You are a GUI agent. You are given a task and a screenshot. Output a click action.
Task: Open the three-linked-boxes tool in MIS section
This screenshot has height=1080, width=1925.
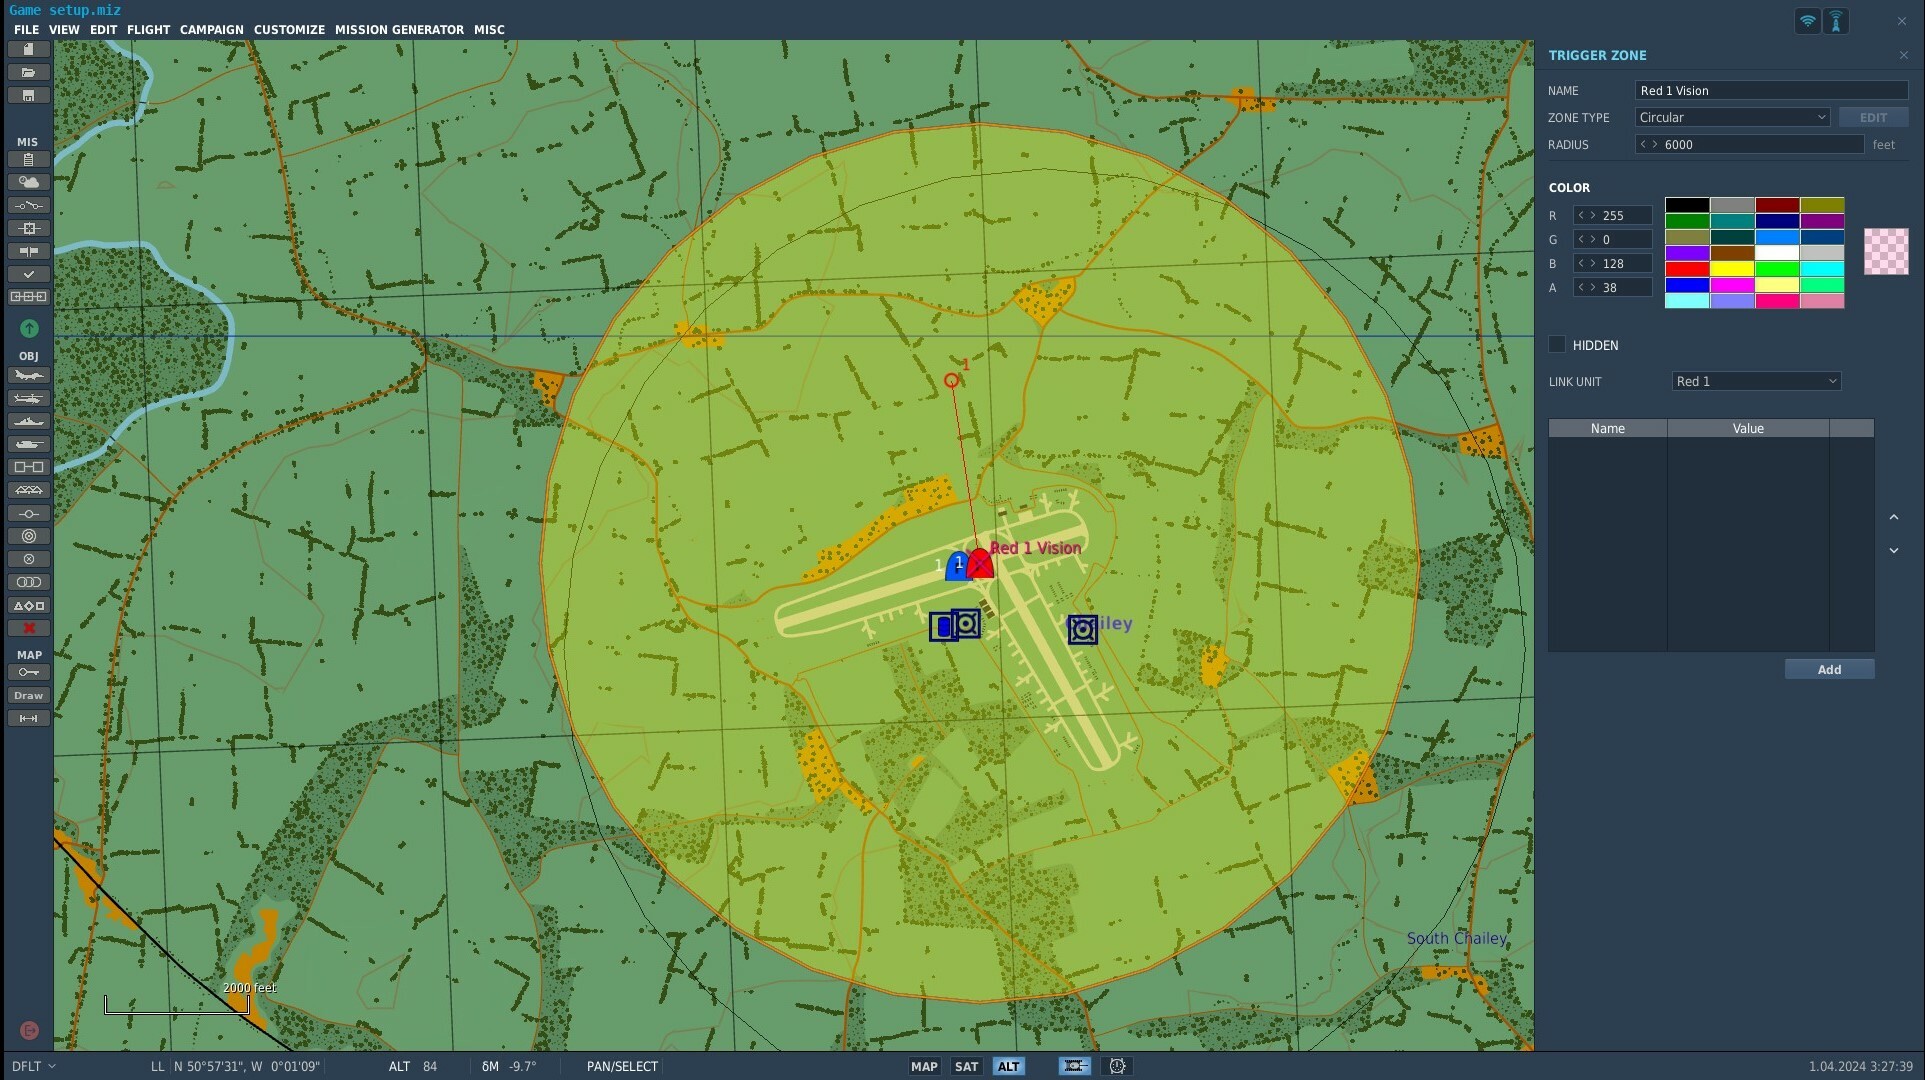(28, 297)
